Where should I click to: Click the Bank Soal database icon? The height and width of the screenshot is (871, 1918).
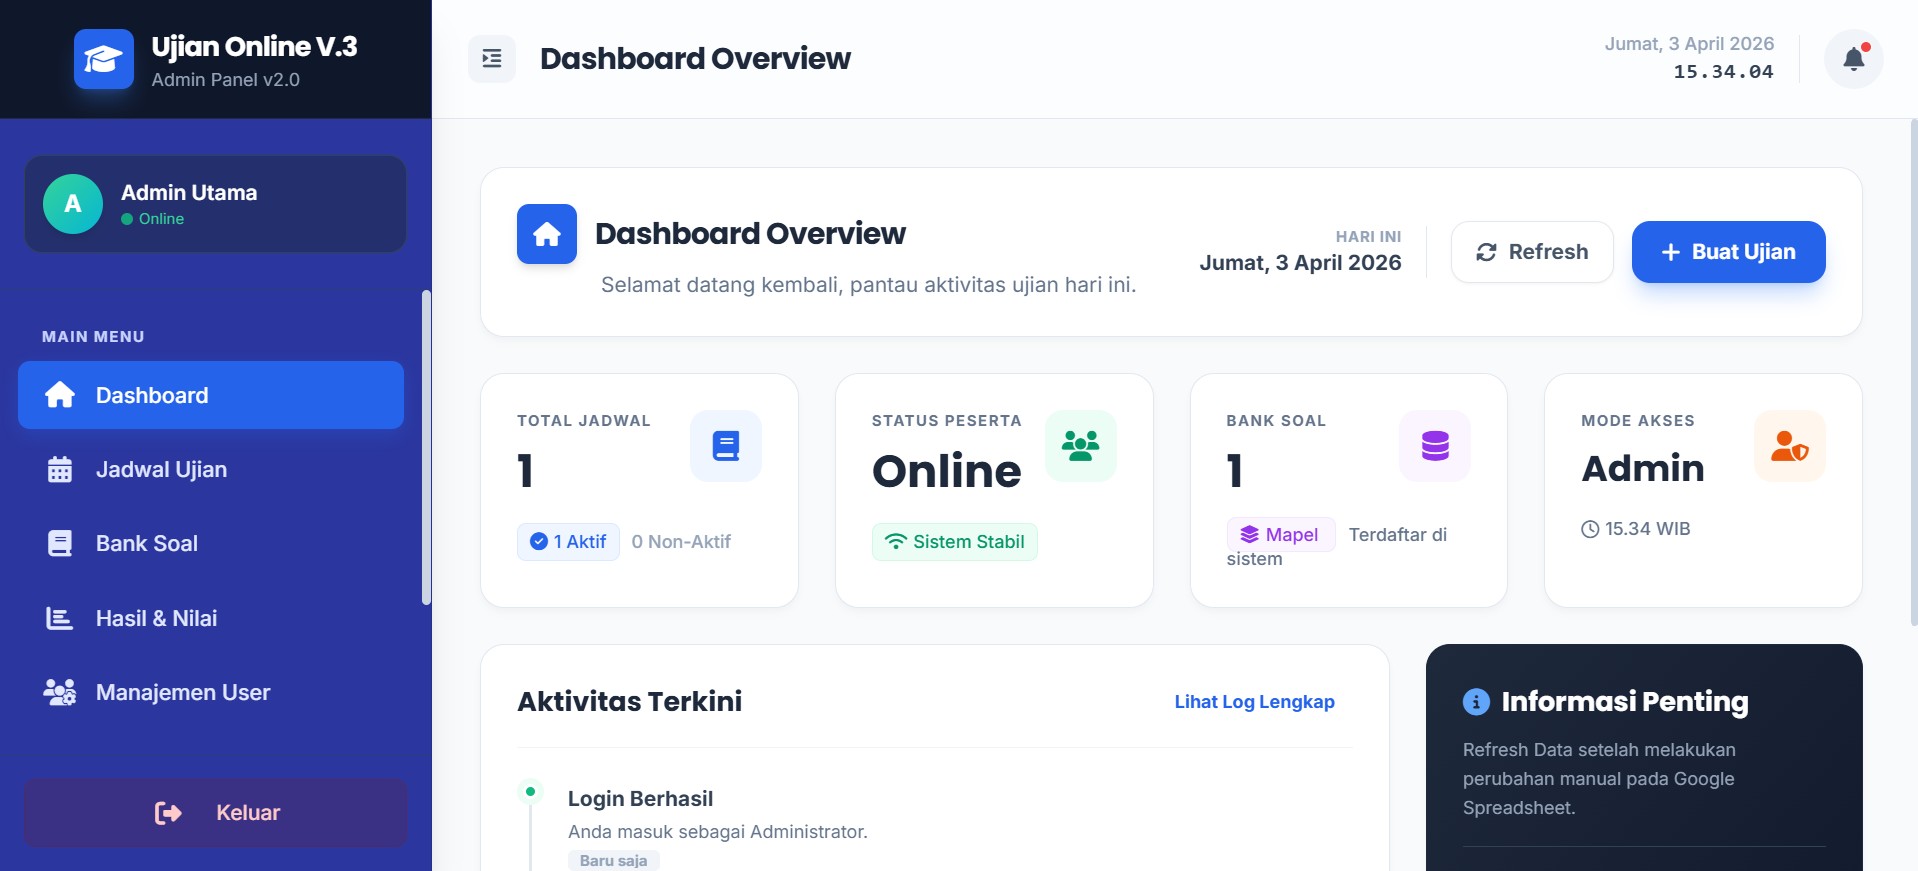click(x=1434, y=446)
